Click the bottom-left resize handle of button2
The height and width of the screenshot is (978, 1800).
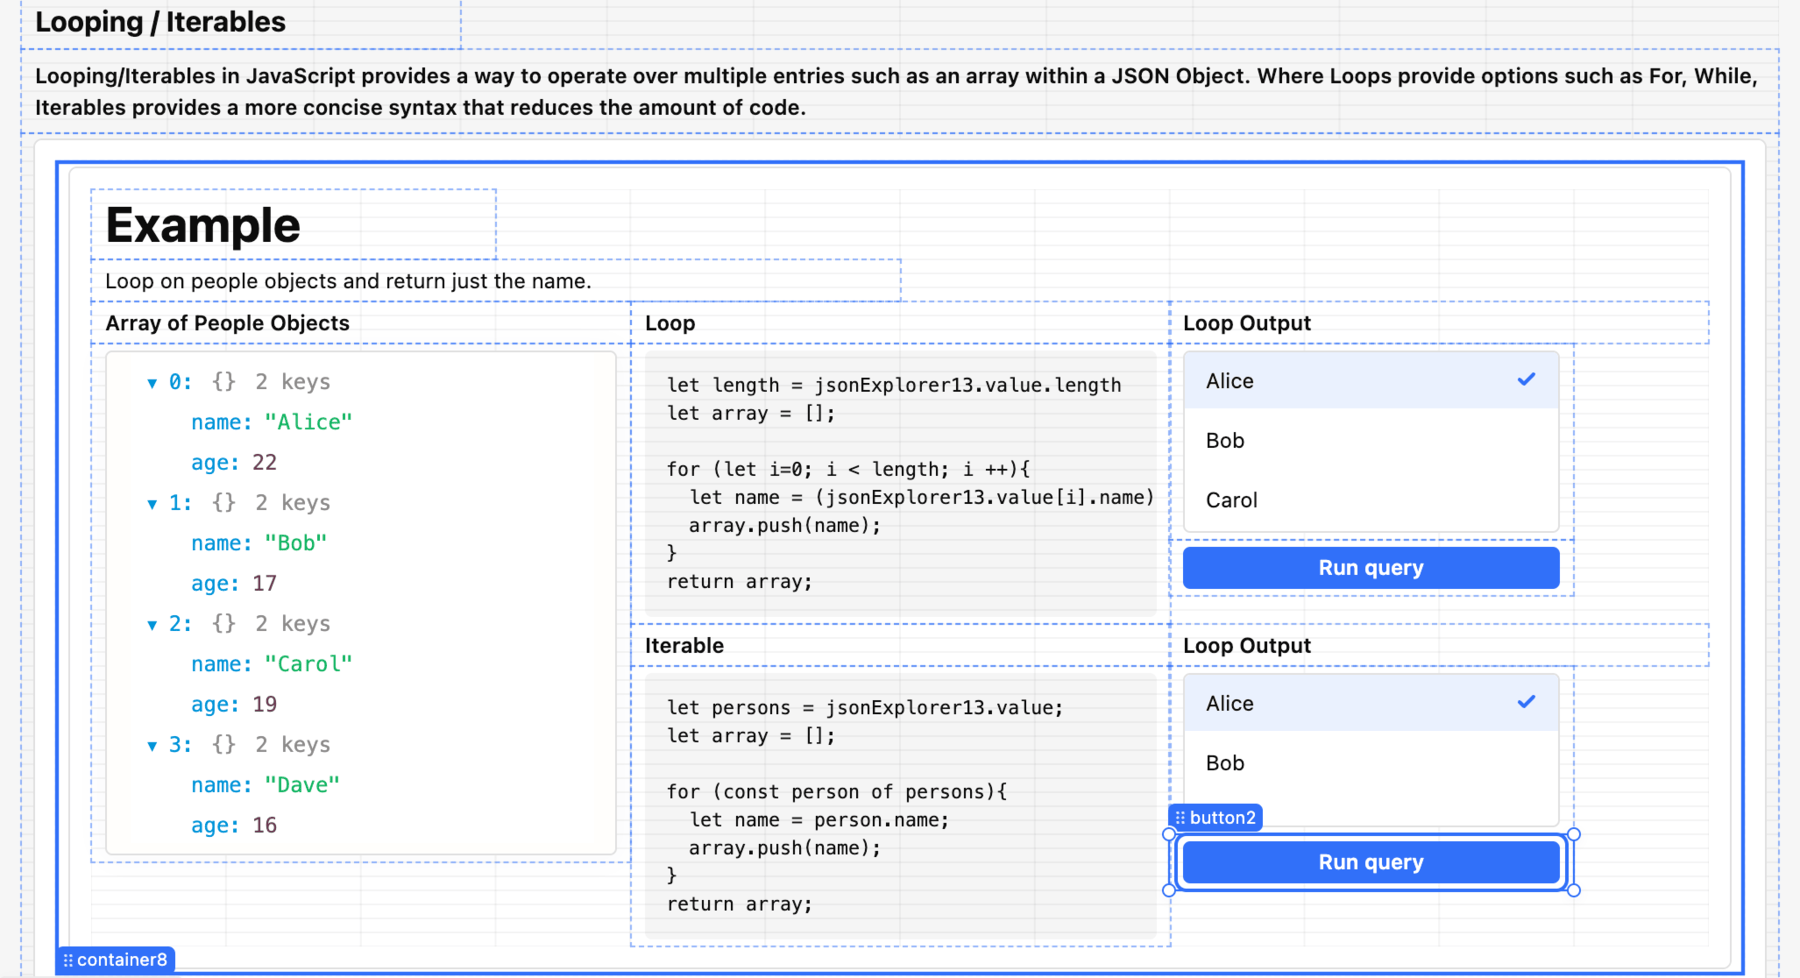coord(1169,890)
